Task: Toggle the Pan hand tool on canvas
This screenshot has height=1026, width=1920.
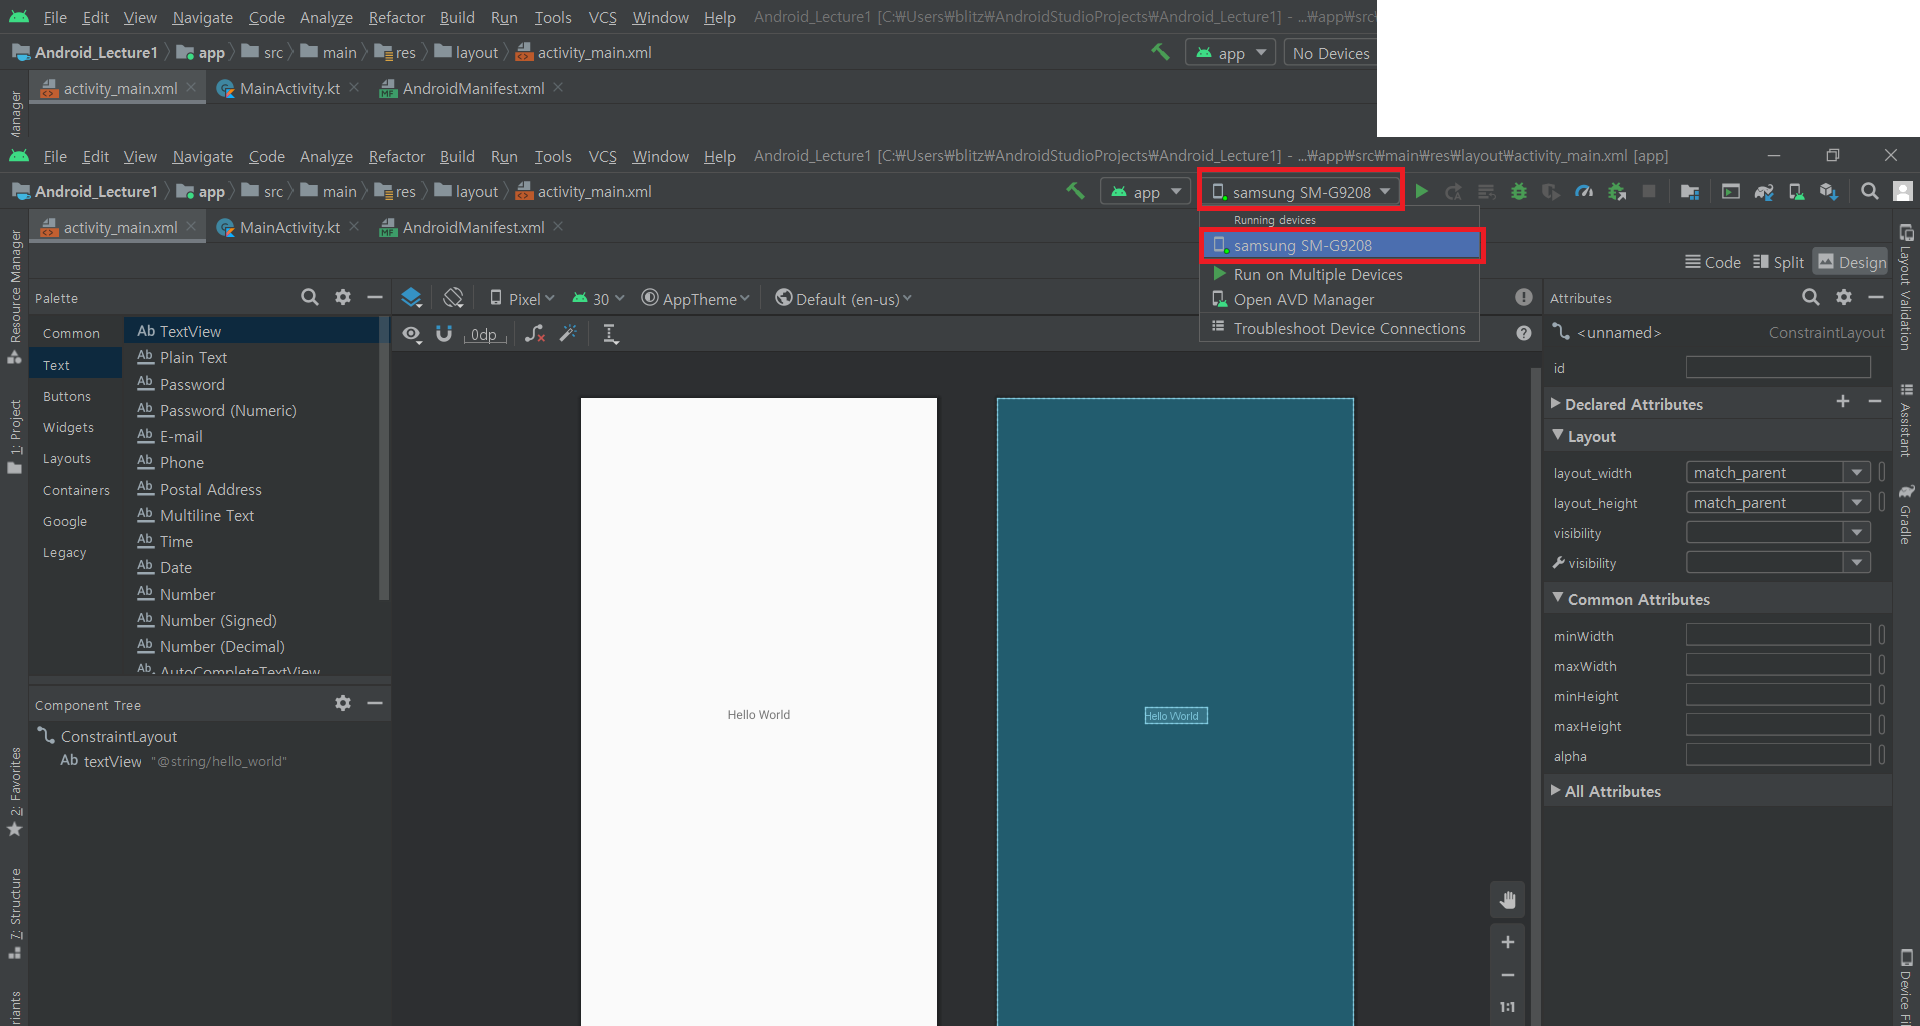Action: (x=1508, y=900)
